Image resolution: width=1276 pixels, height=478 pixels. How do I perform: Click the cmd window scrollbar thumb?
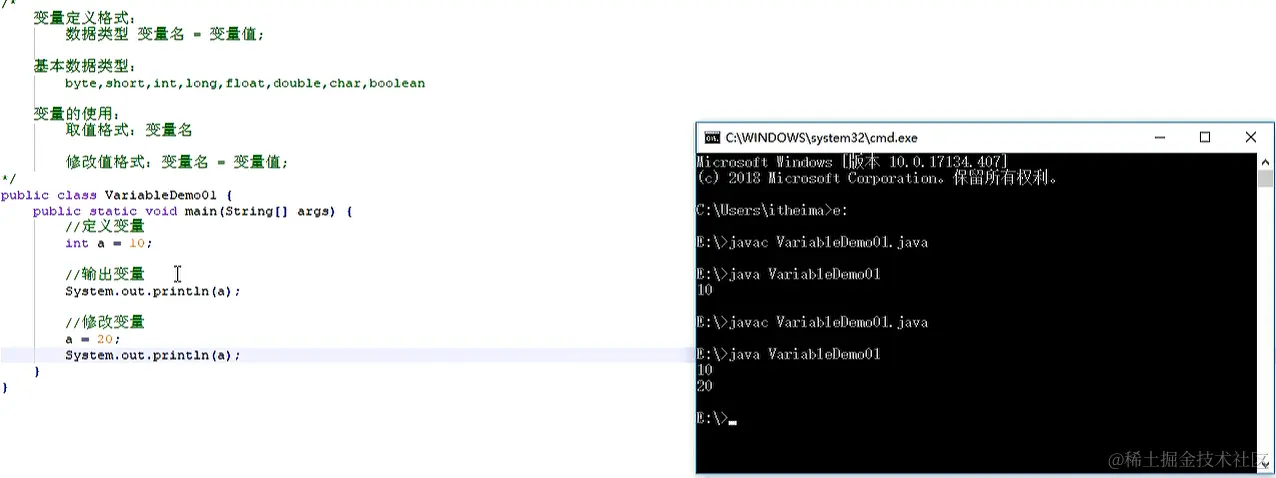1266,179
